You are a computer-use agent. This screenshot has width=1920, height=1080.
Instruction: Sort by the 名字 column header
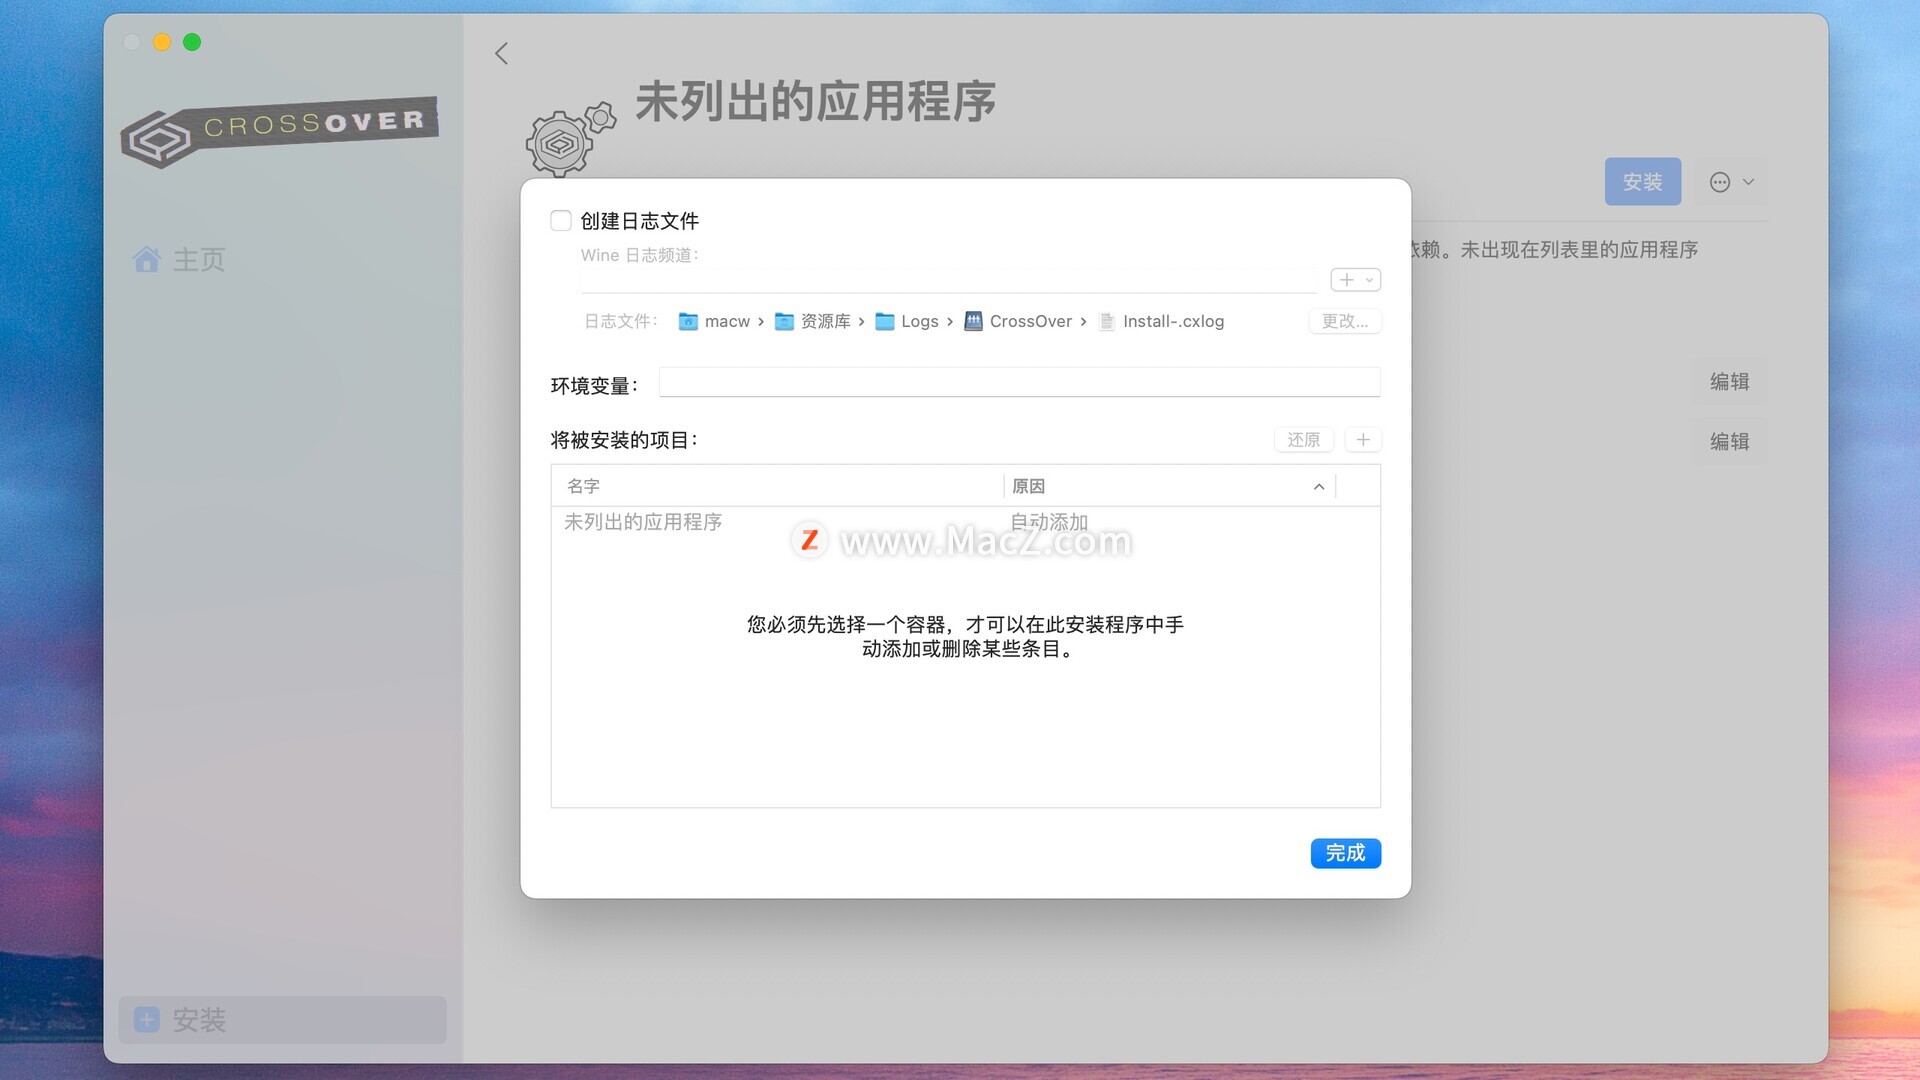[777, 486]
